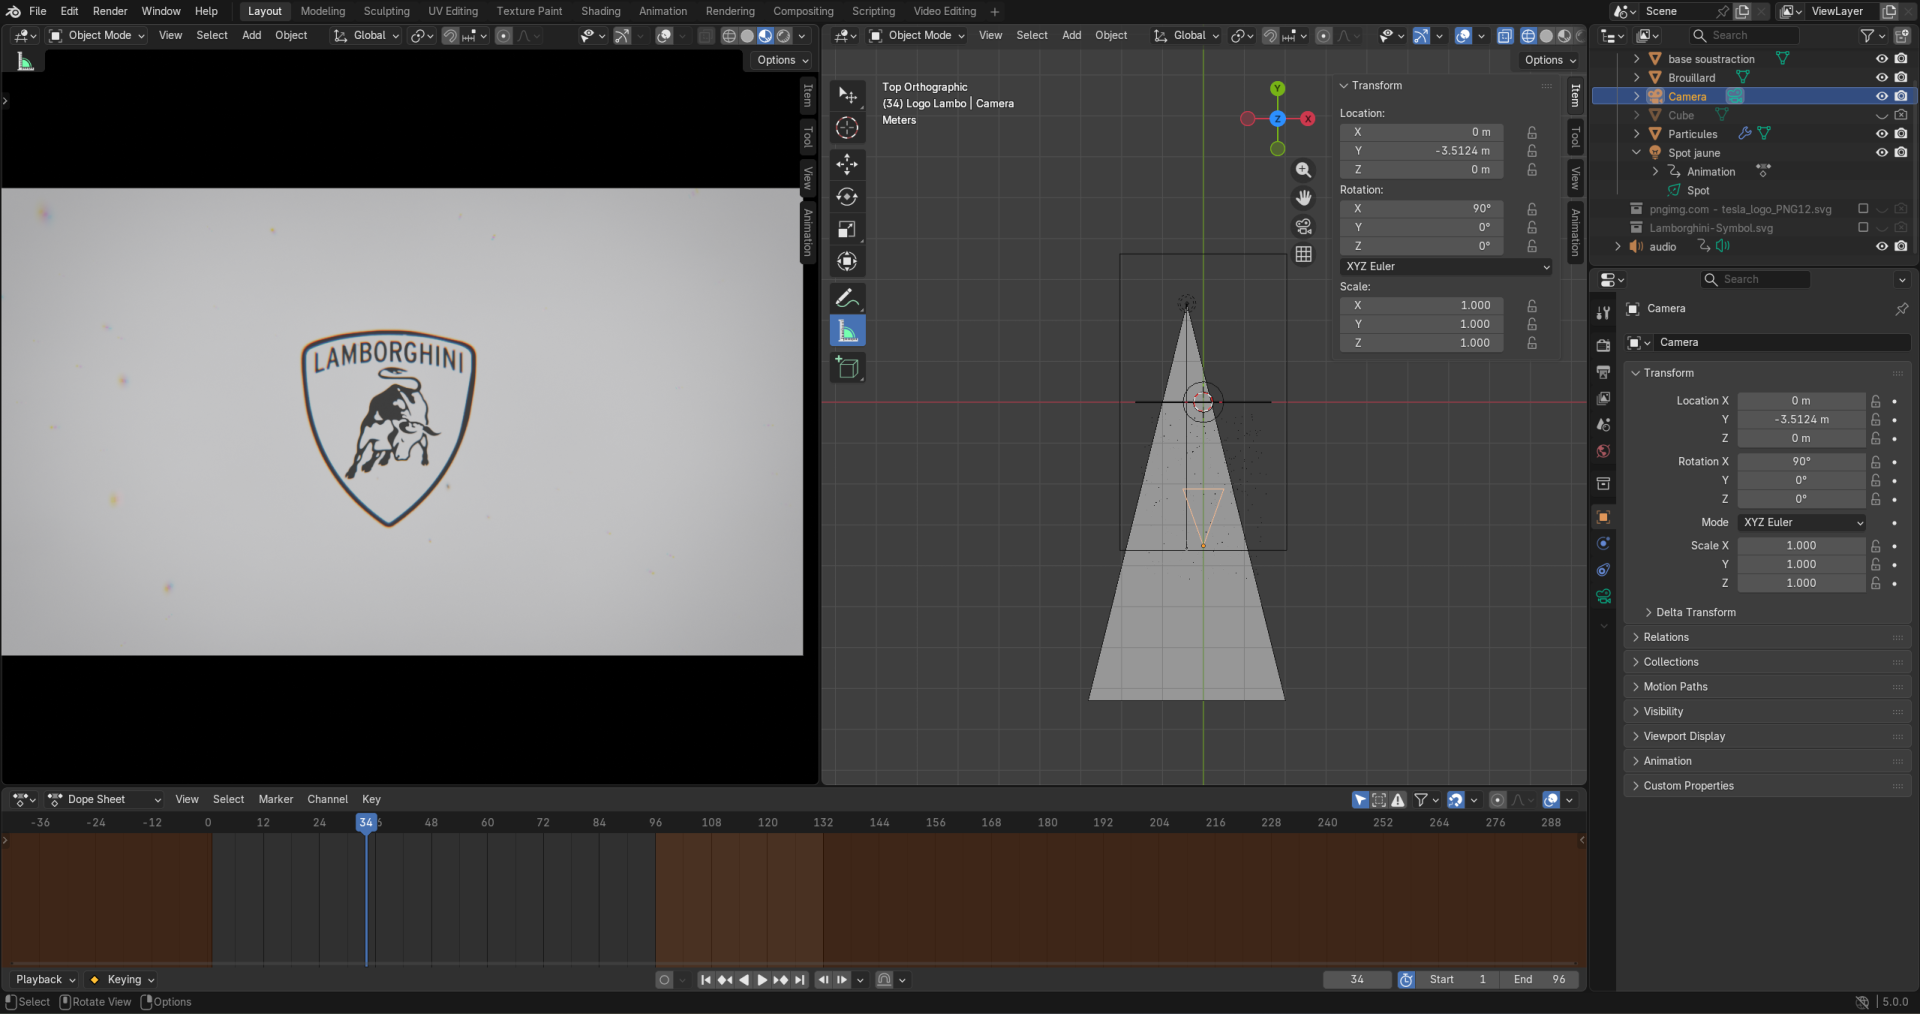This screenshot has width=1920, height=1014.
Task: Click the current frame 34 field
Action: click(1357, 980)
